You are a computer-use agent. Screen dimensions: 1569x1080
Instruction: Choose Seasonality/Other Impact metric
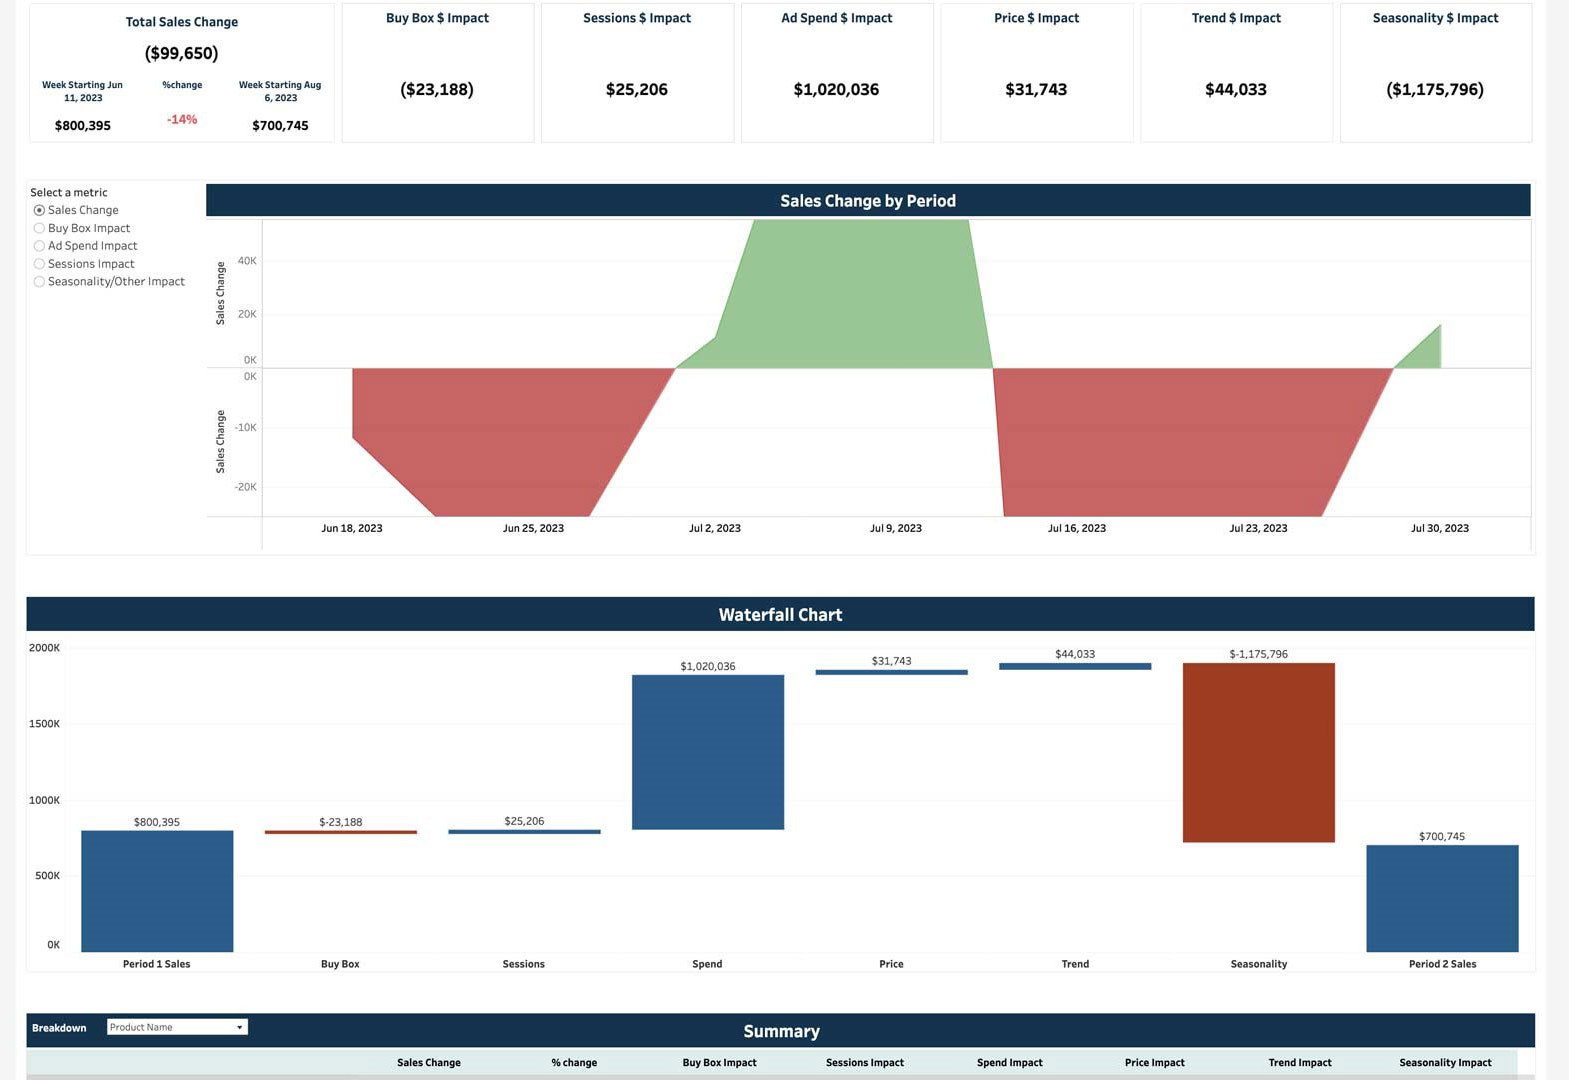pos(40,282)
